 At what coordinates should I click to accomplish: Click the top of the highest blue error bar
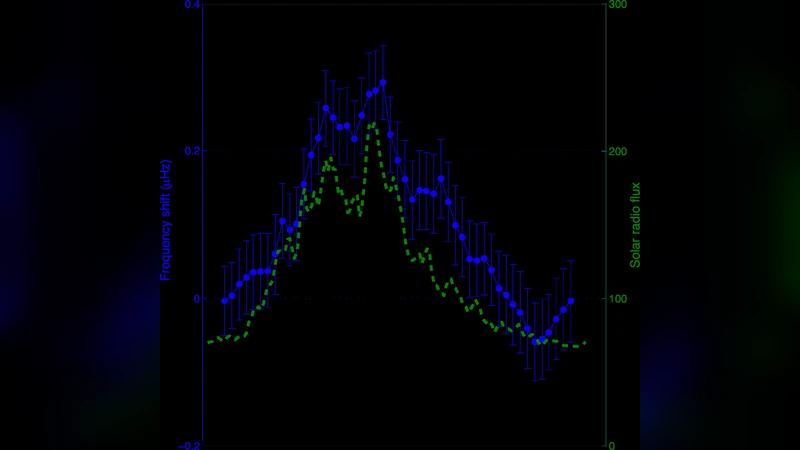point(383,45)
